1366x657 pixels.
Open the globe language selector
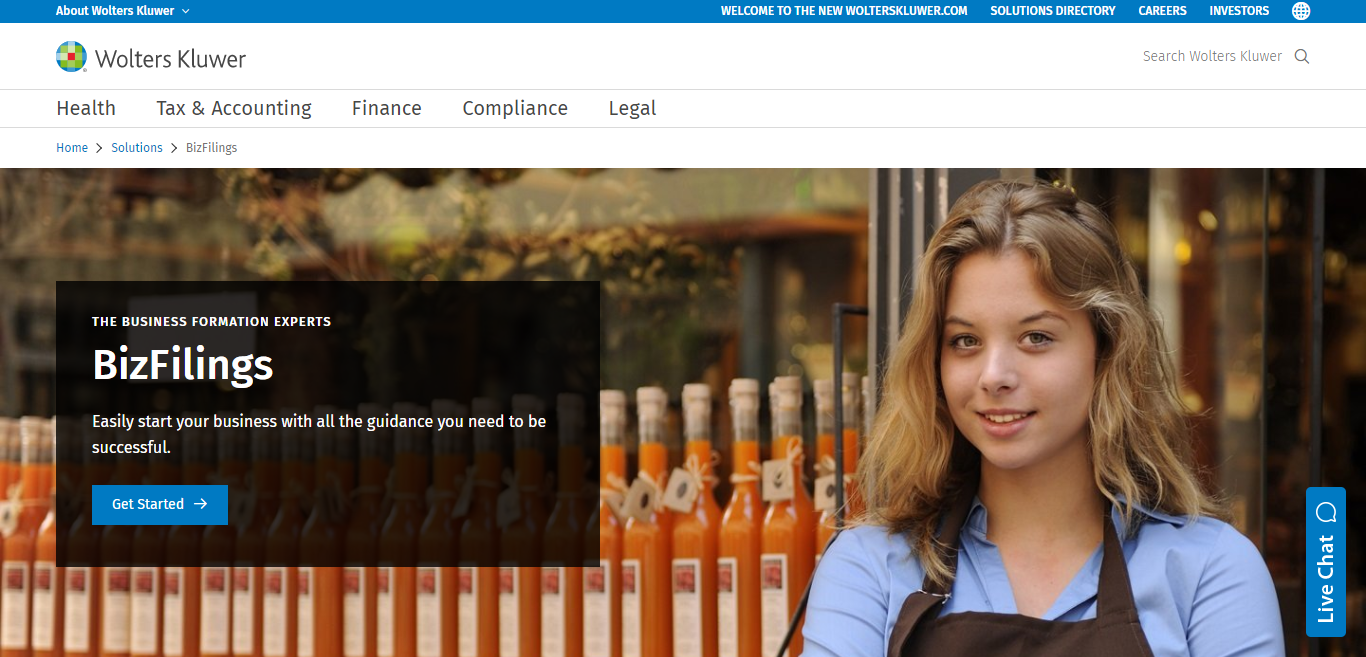(1301, 11)
